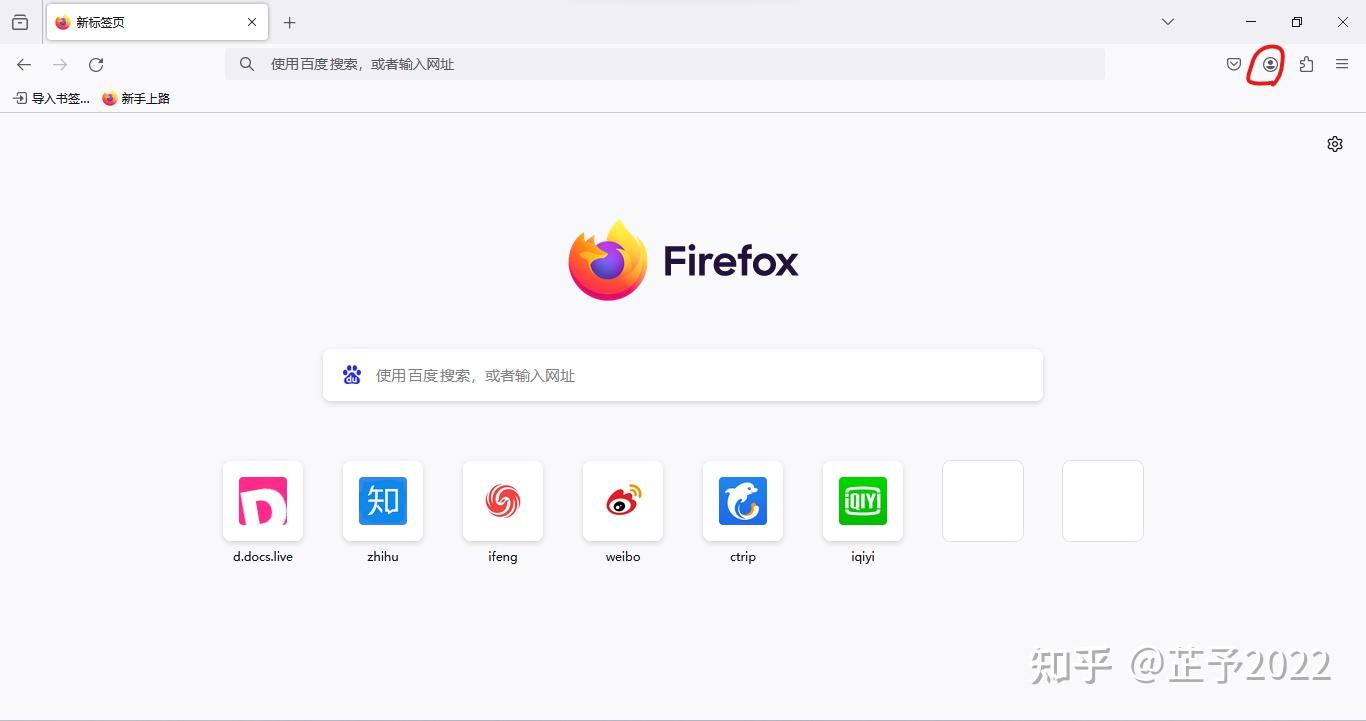The width and height of the screenshot is (1366, 721).
Task: Click the Baidu search engine icon
Action: click(x=351, y=374)
